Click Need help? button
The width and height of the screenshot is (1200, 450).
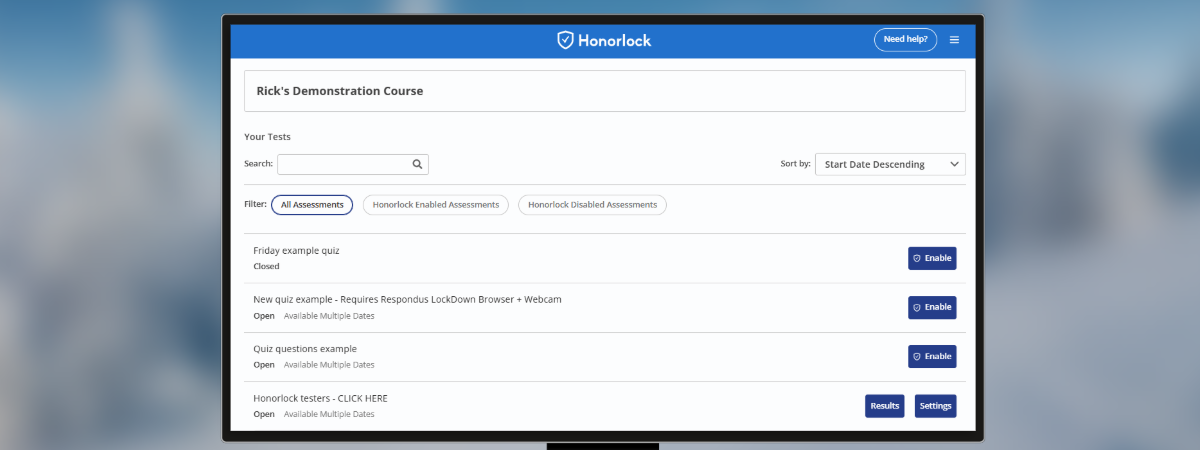[x=905, y=40]
